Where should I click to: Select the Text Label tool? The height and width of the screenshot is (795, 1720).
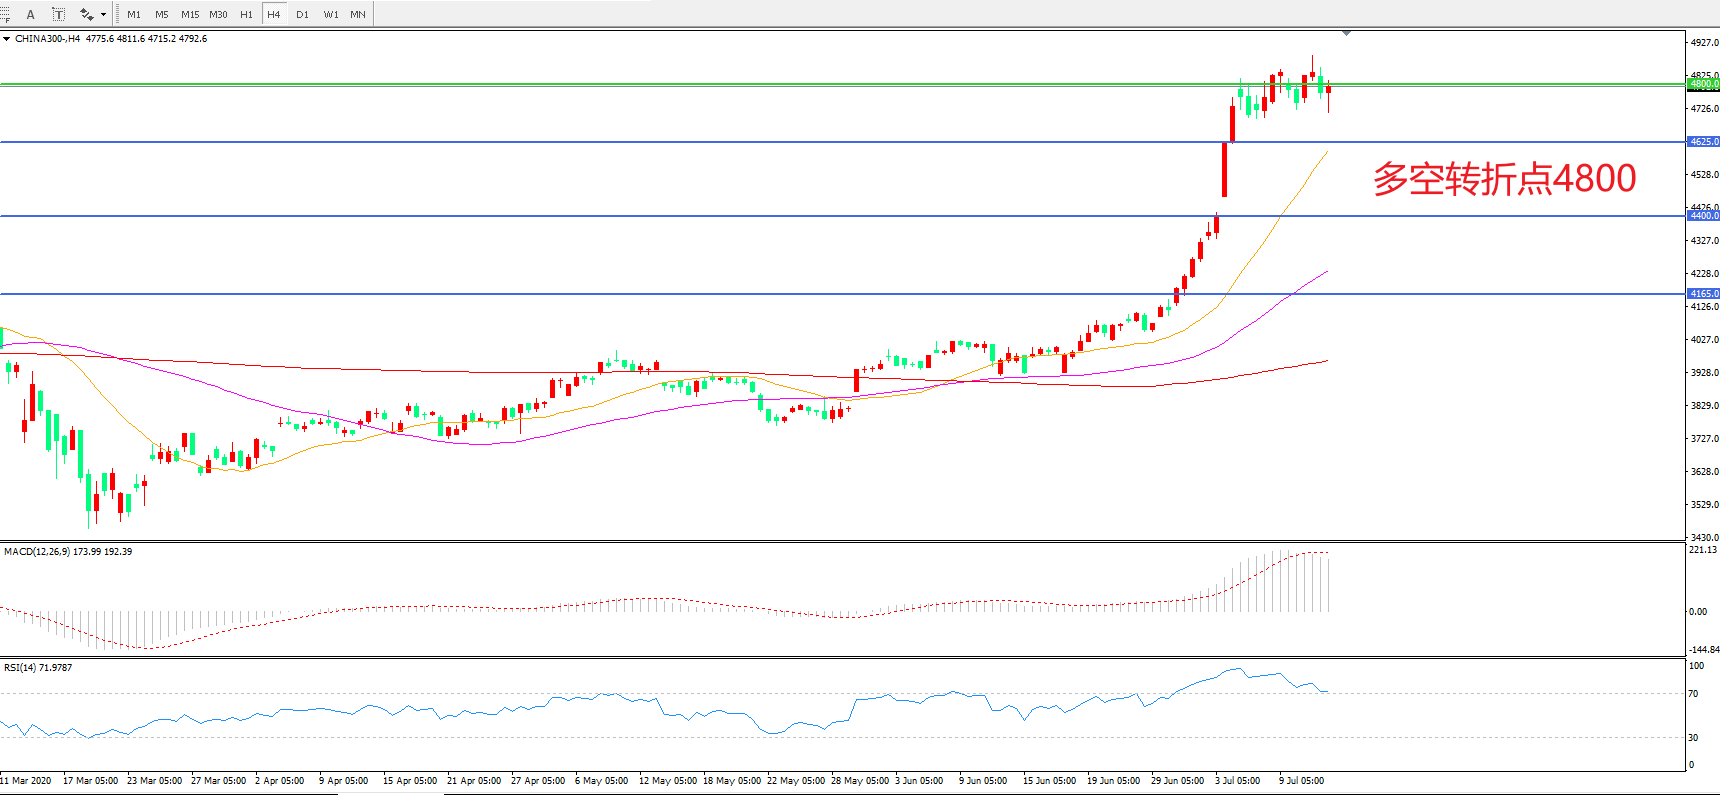coord(58,14)
